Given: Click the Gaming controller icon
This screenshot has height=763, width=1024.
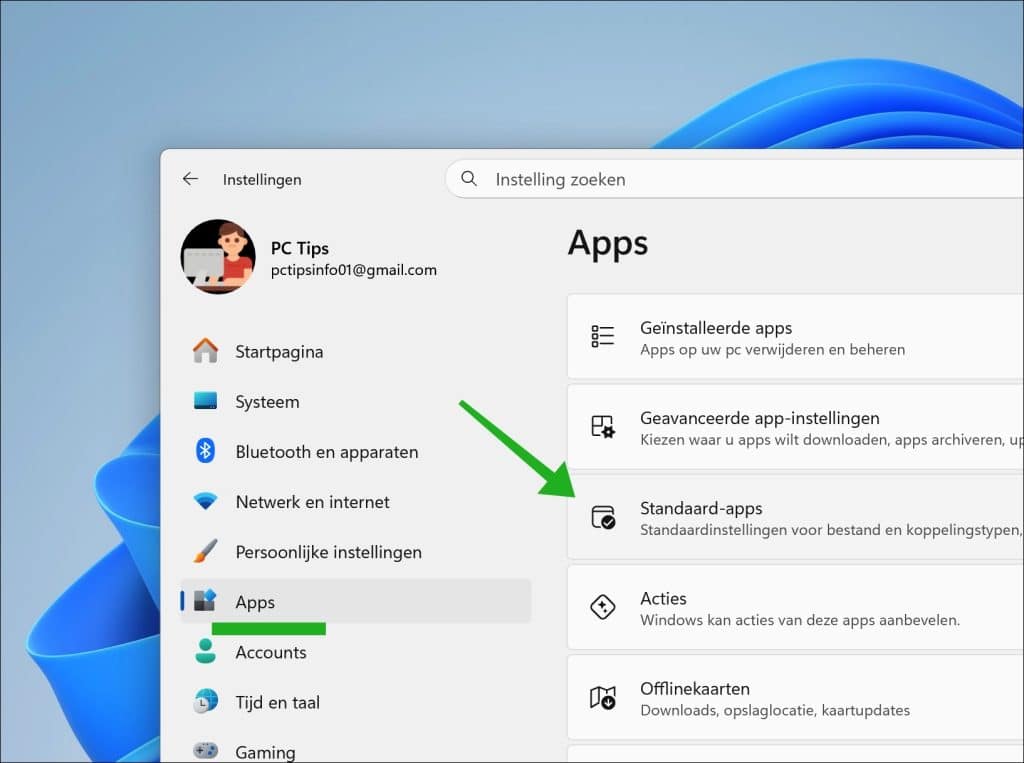Looking at the screenshot, I should point(205,751).
